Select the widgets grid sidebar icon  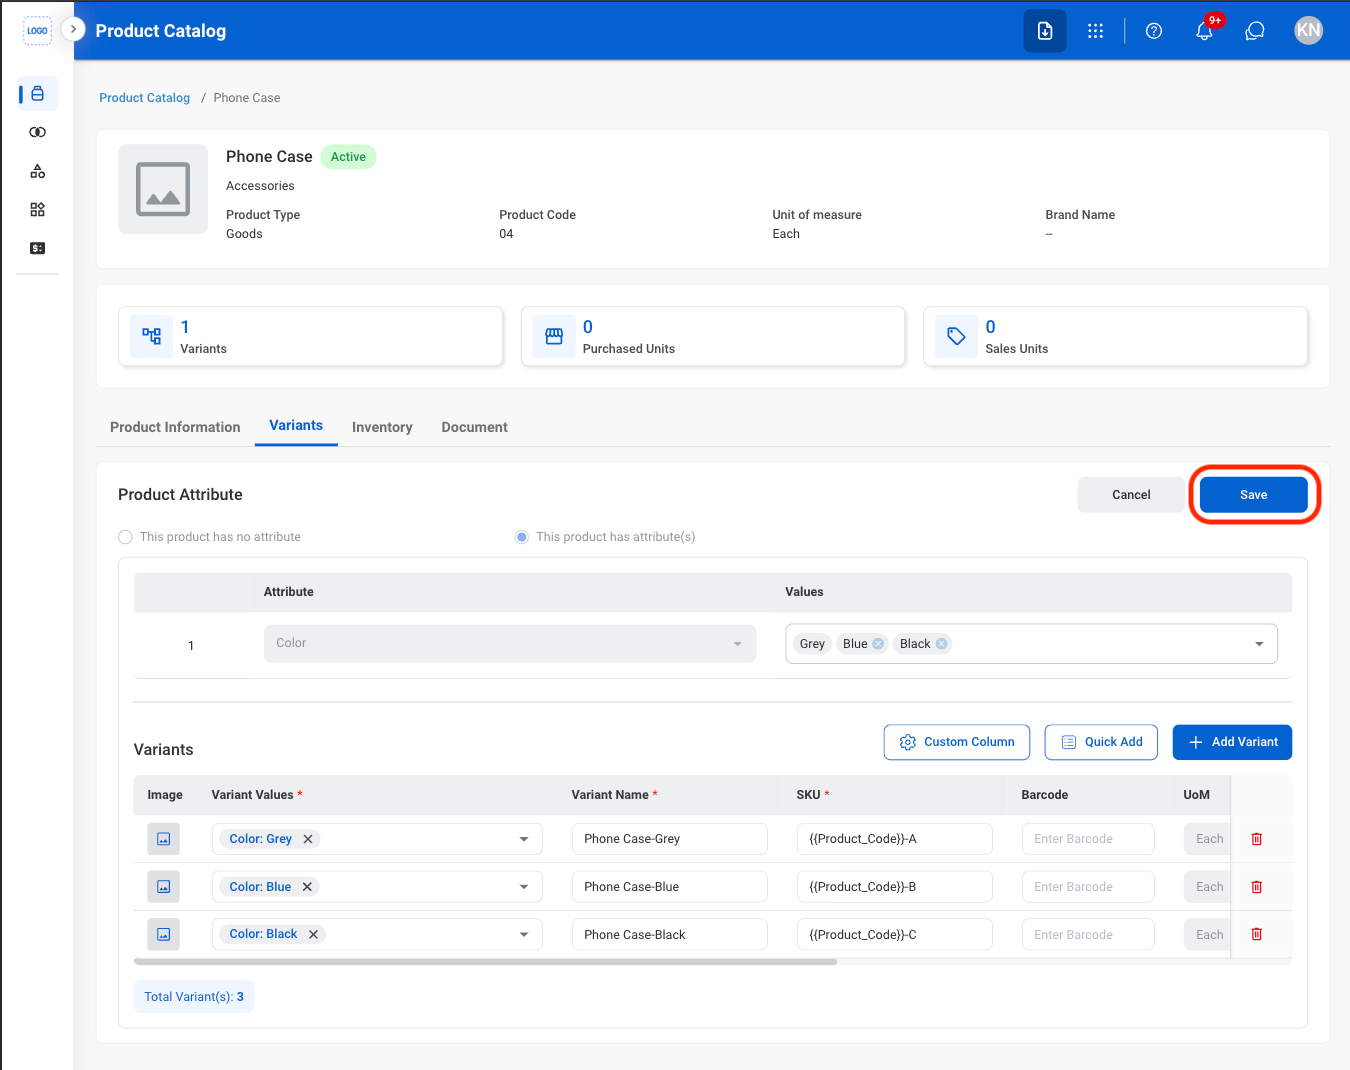(38, 209)
